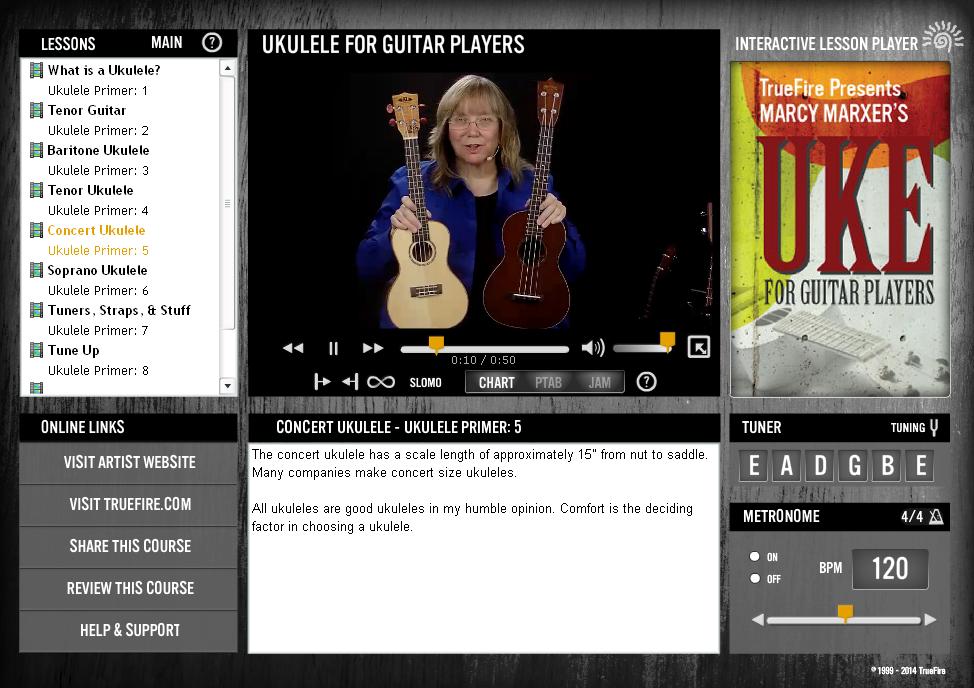
Task: Toggle fullscreen video icon
Action: 699,347
